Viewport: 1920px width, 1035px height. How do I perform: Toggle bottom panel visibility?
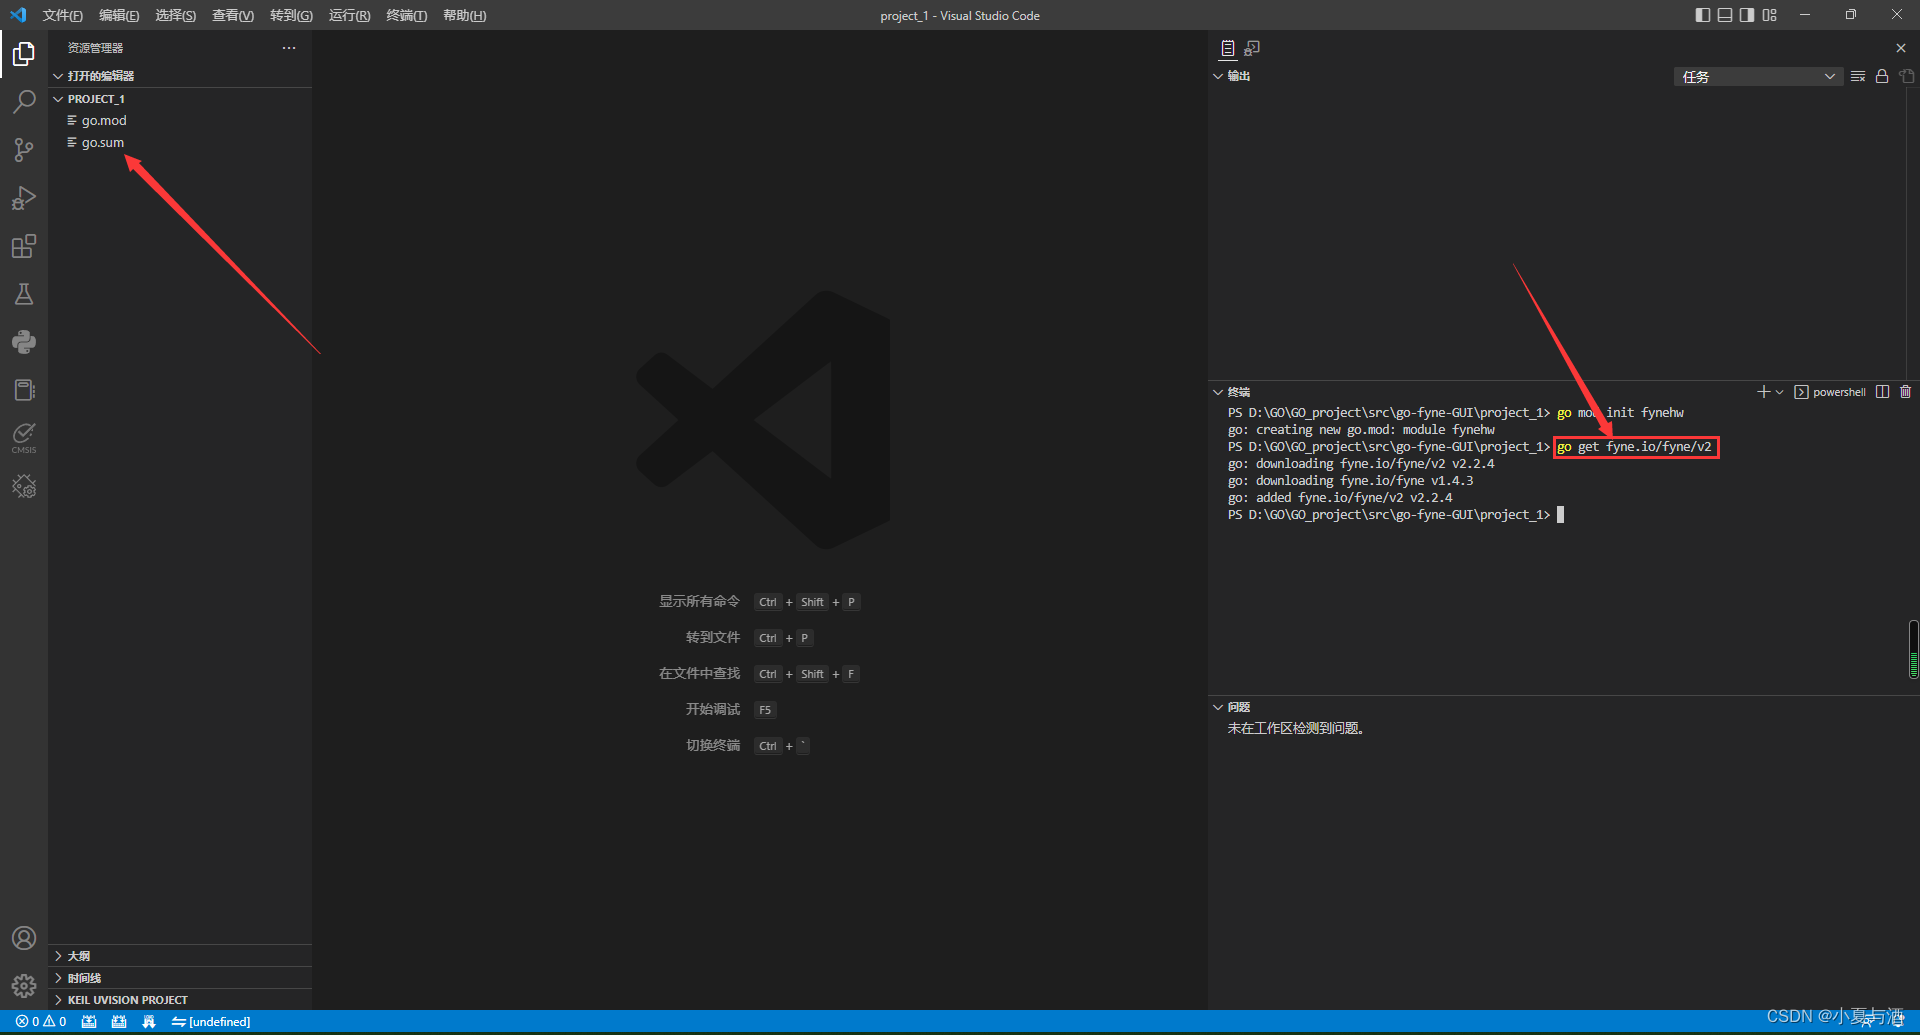1725,15
